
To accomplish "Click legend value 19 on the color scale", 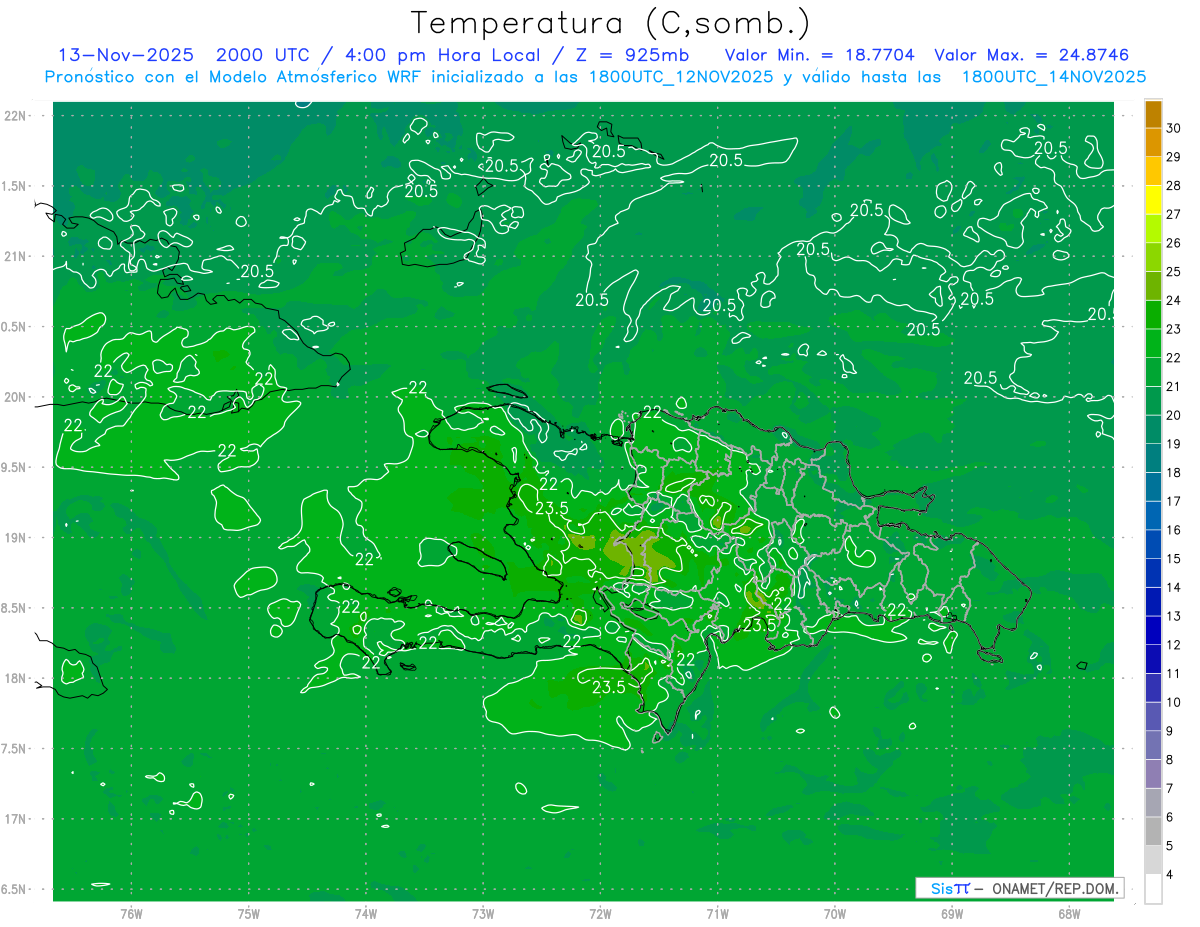I will (1174, 443).
